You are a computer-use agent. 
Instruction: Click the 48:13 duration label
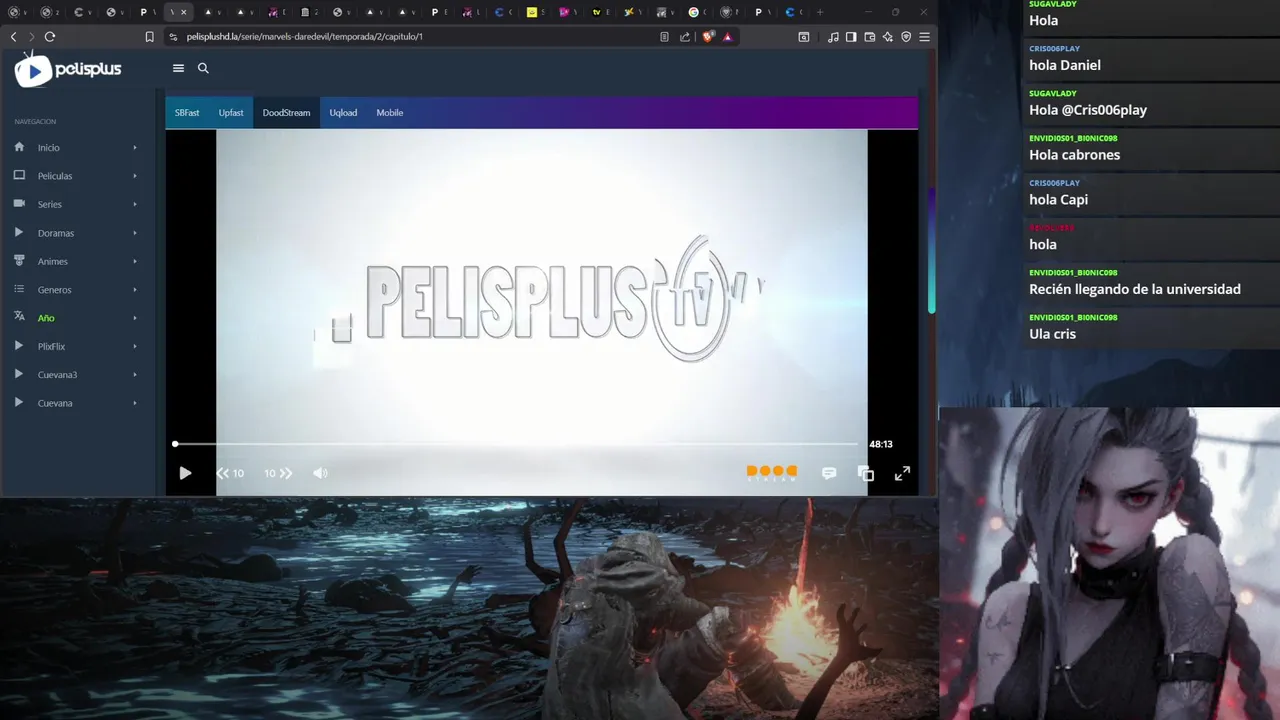point(881,444)
